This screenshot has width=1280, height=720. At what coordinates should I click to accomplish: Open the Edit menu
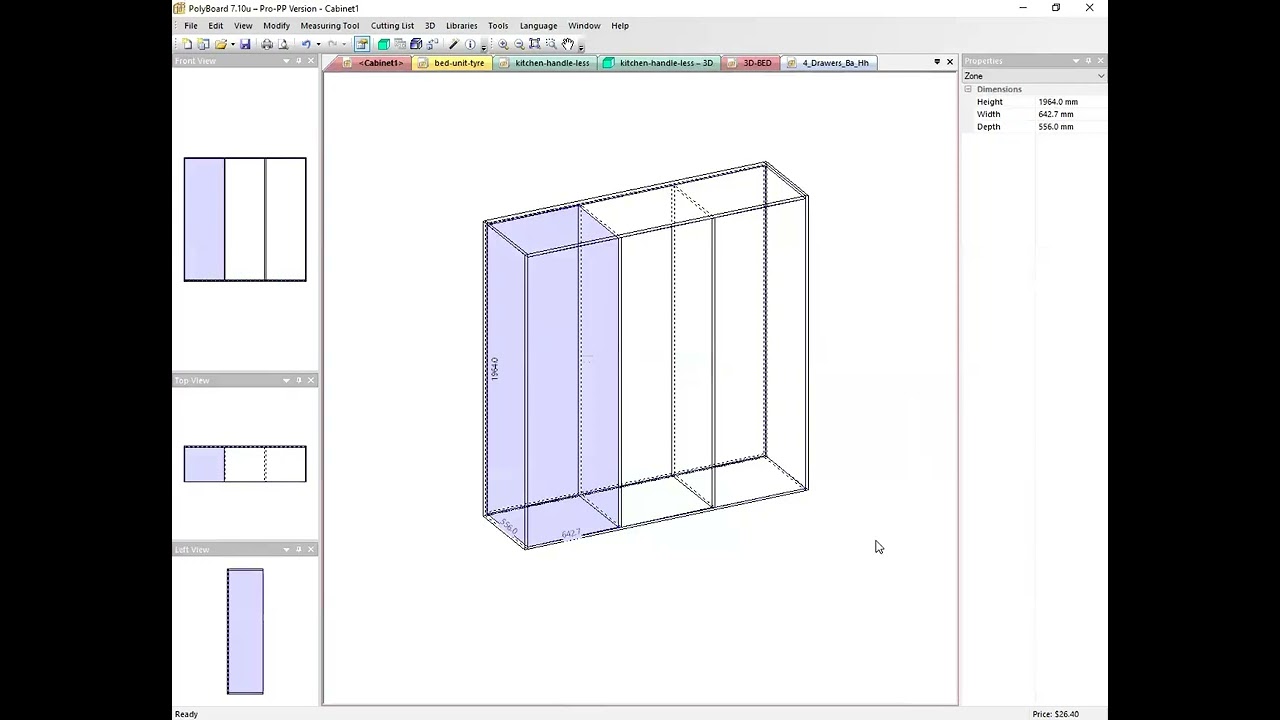(215, 26)
